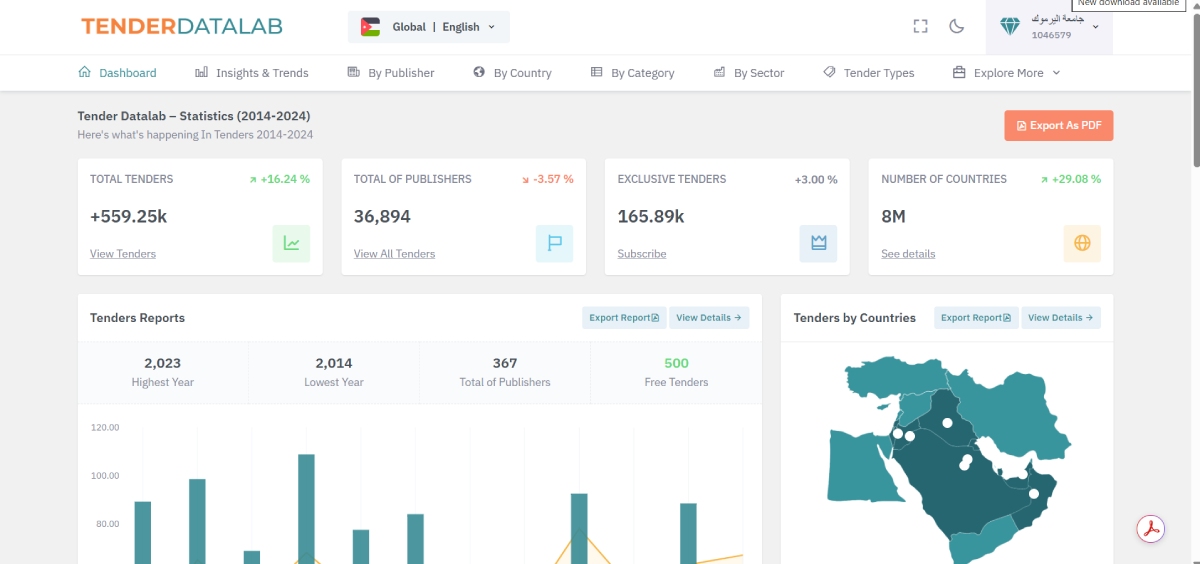Image resolution: width=1200 pixels, height=564 pixels.
Task: Click the TenderDatalab logo
Action: (x=181, y=27)
